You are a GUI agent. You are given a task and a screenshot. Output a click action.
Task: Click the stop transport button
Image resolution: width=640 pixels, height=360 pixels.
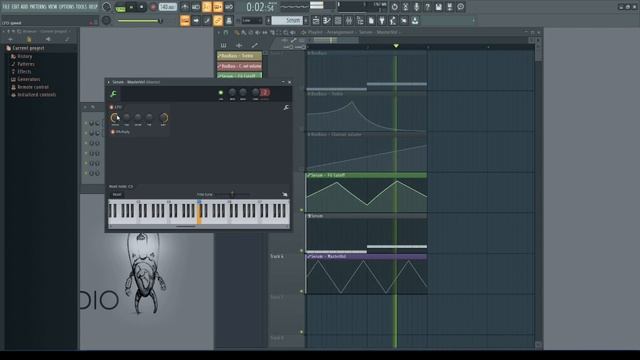click(142, 7)
